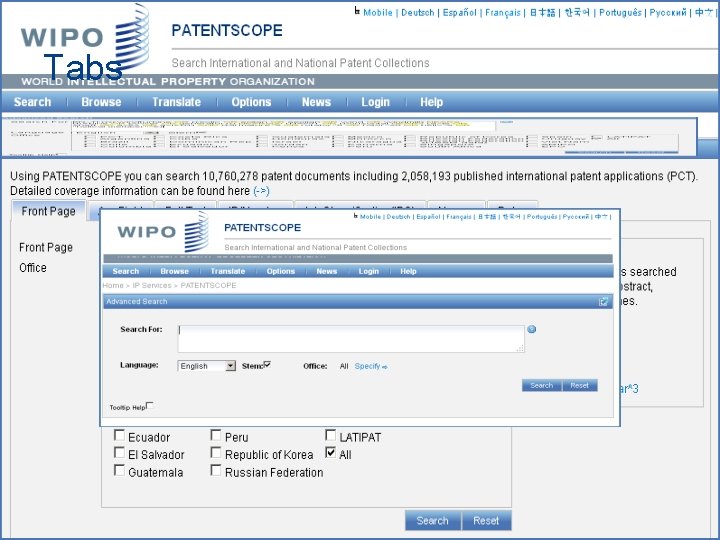Image resolution: width=720 pixels, height=540 pixels.
Task: Open Translate menu in main page navigation bar
Action: 176,102
